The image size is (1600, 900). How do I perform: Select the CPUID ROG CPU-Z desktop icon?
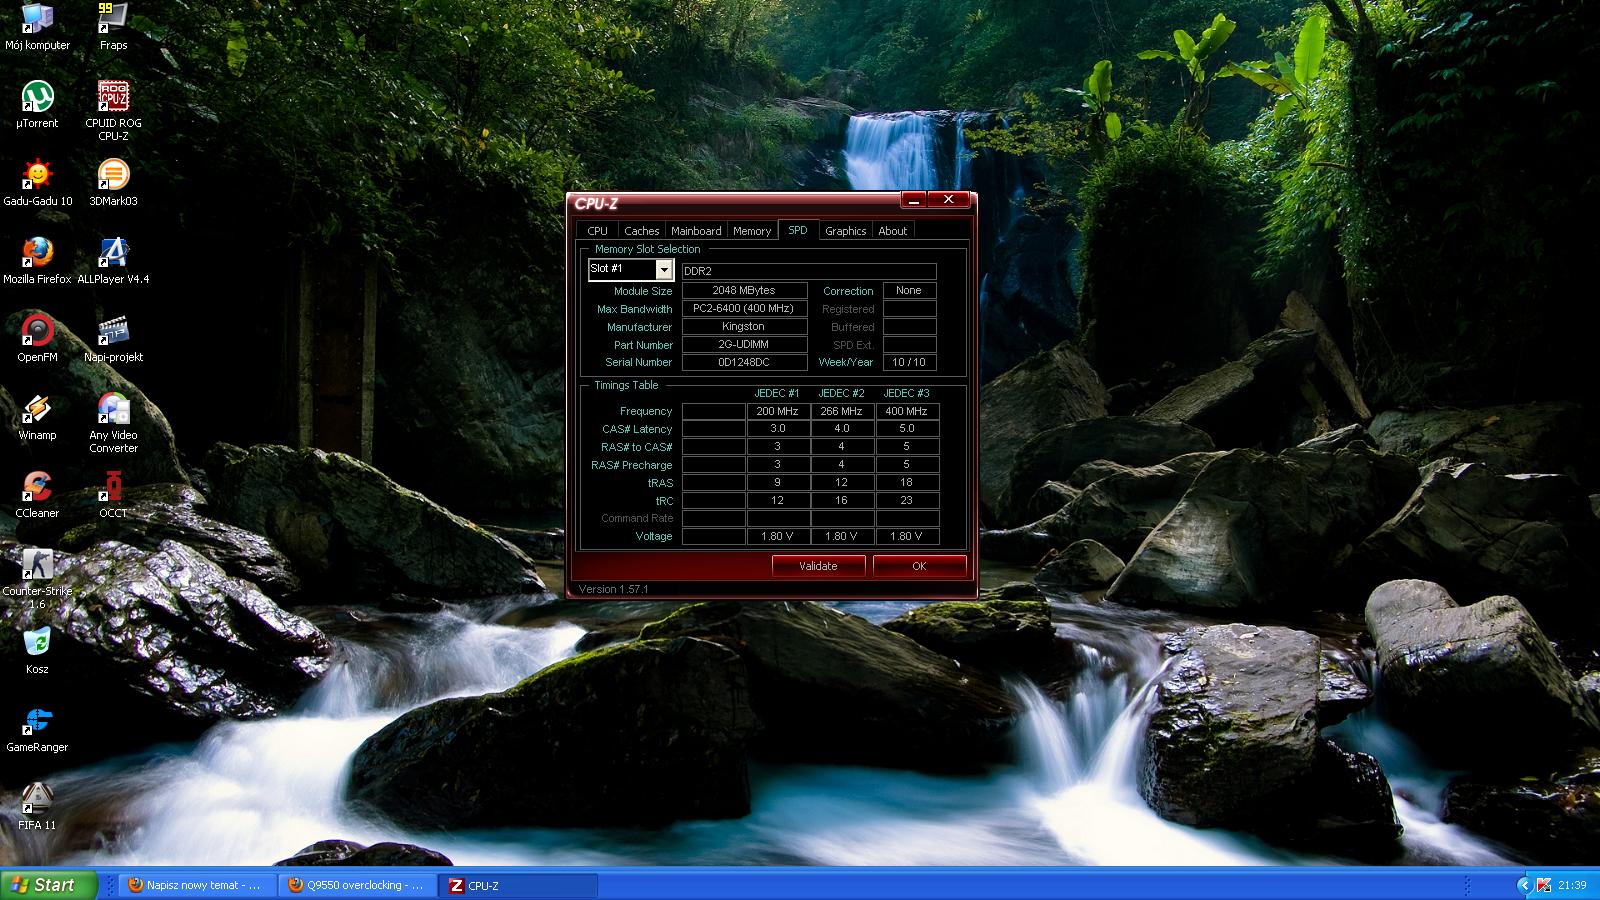pyautogui.click(x=113, y=111)
